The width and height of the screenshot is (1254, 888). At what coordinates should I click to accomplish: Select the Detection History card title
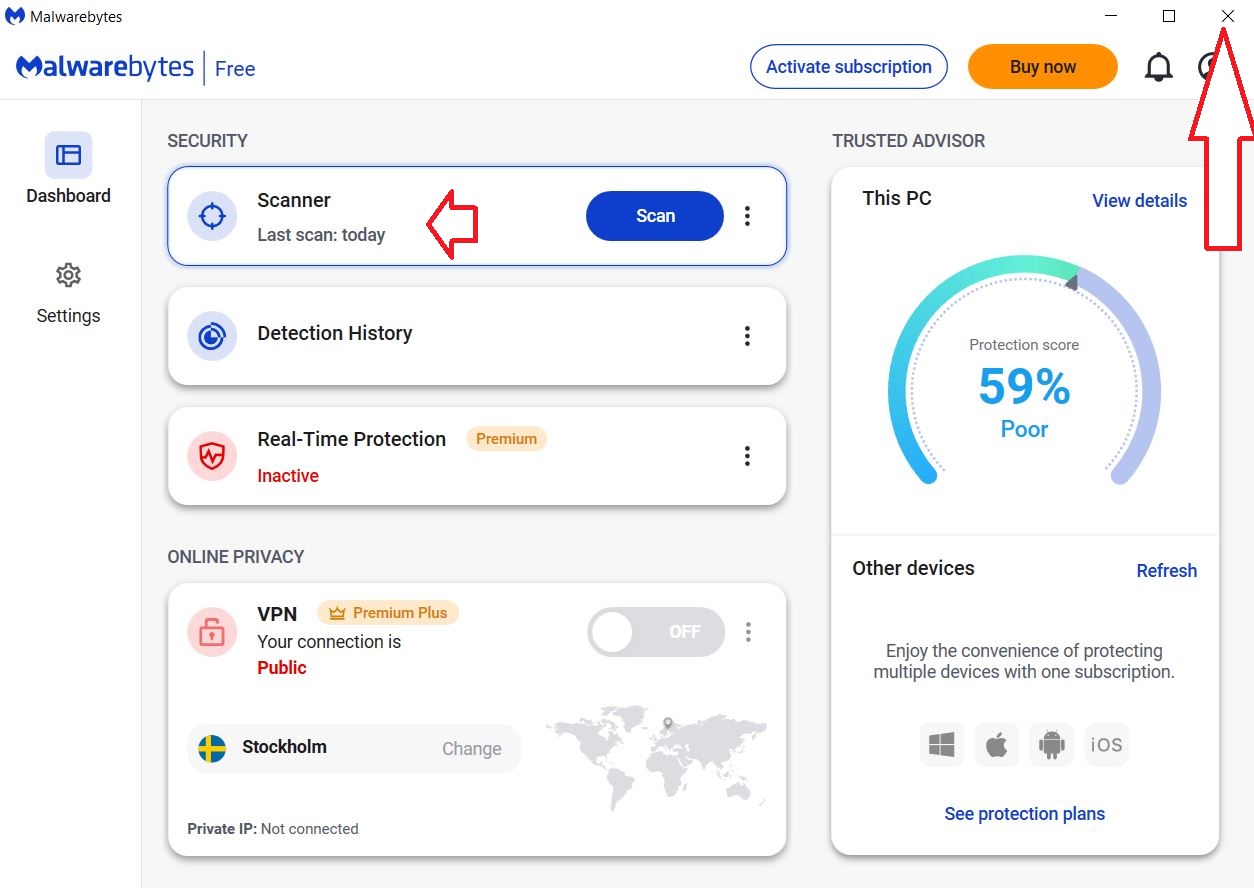pos(335,333)
